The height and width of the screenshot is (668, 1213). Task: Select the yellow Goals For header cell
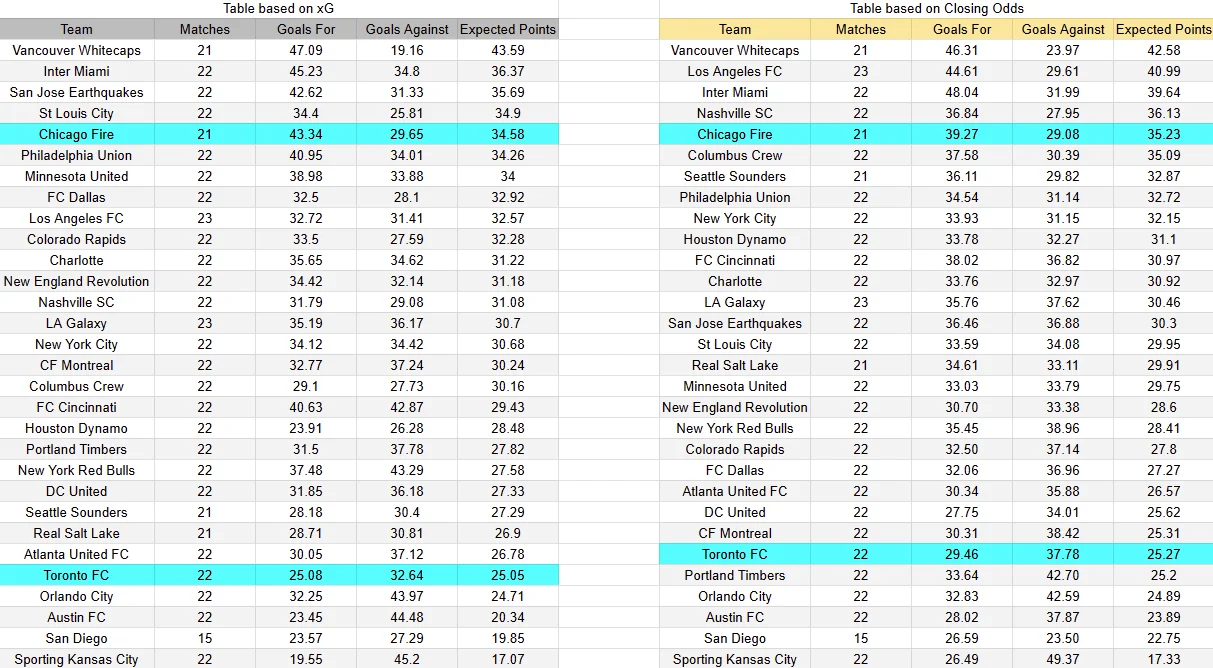tap(962, 29)
